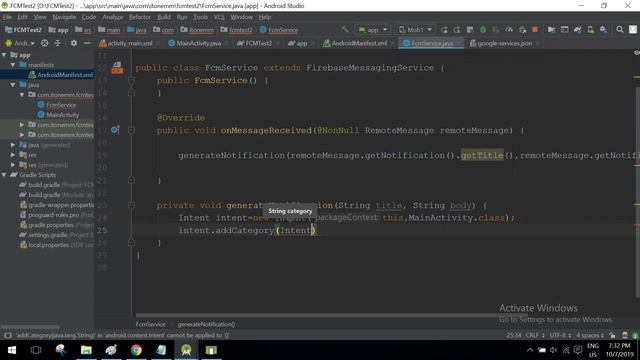Open the File menu

point(7,17)
